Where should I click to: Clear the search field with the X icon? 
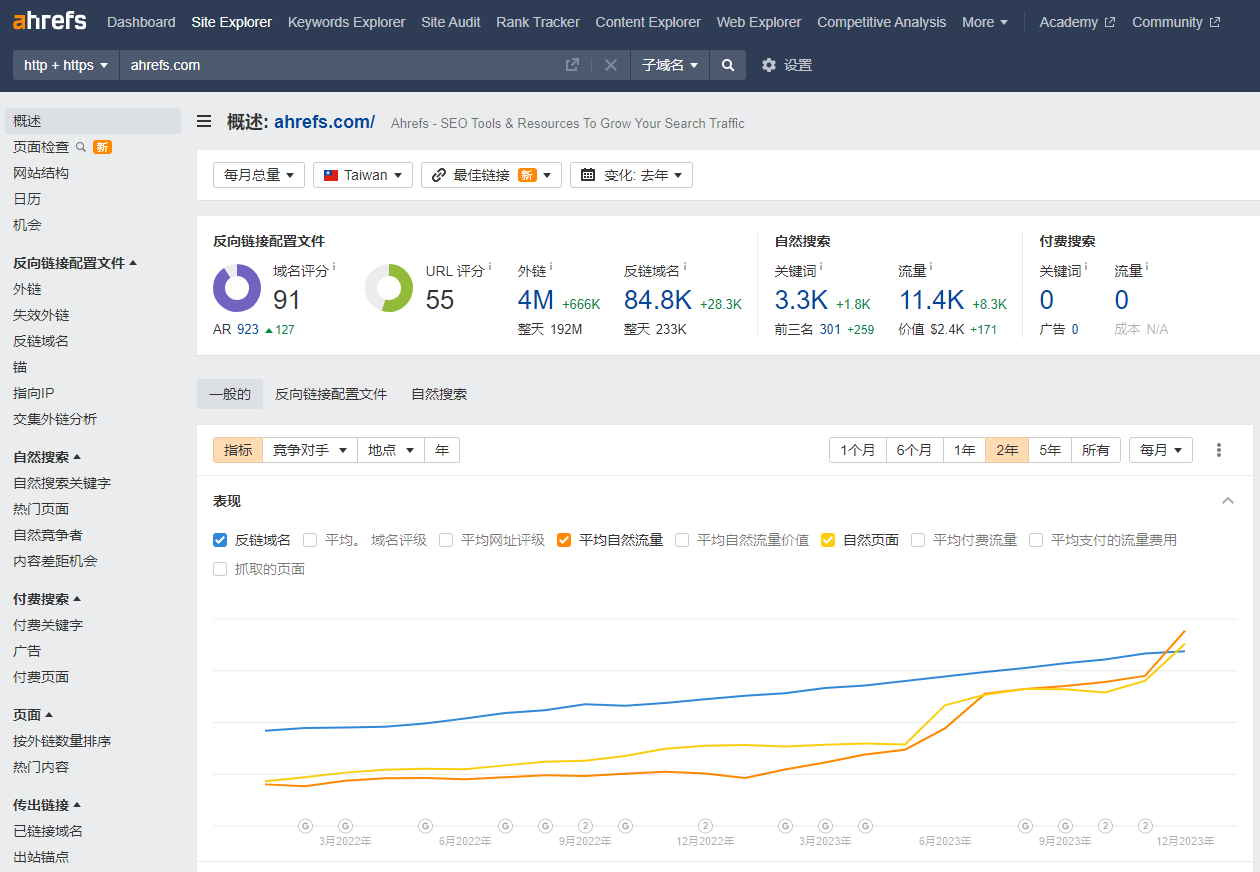(x=610, y=64)
